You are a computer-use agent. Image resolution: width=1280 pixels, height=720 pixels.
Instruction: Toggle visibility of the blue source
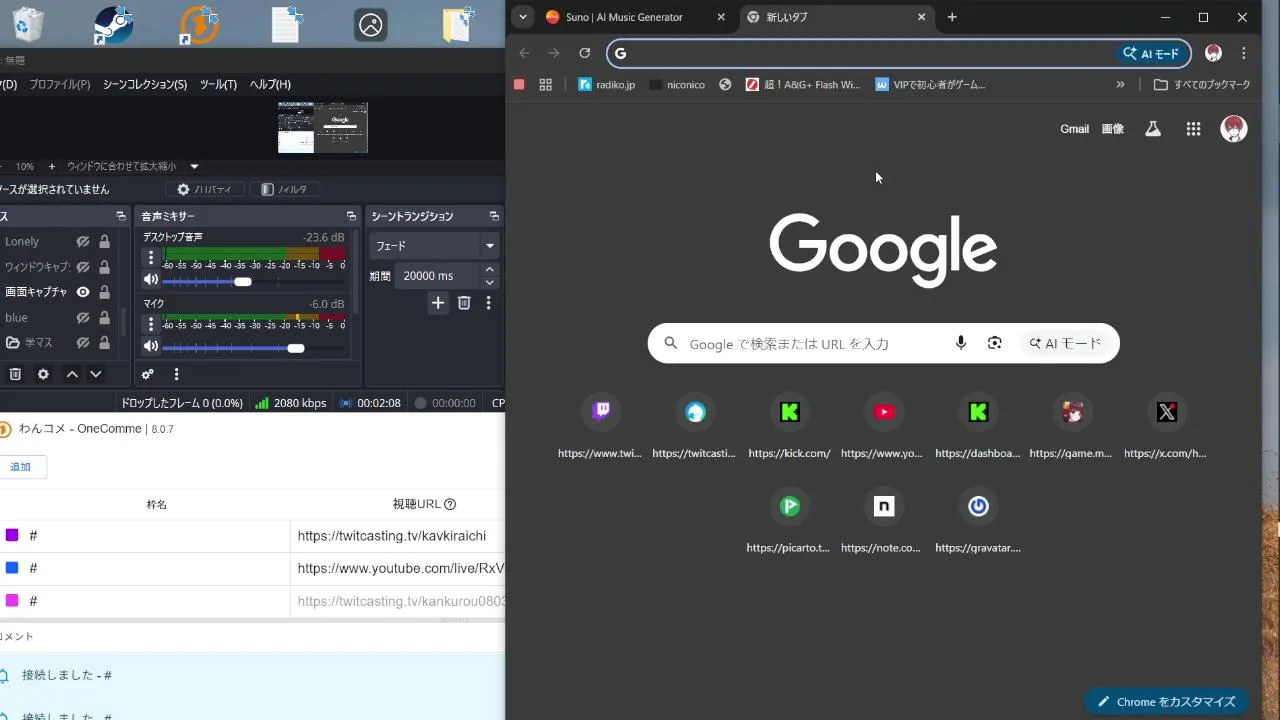point(83,317)
